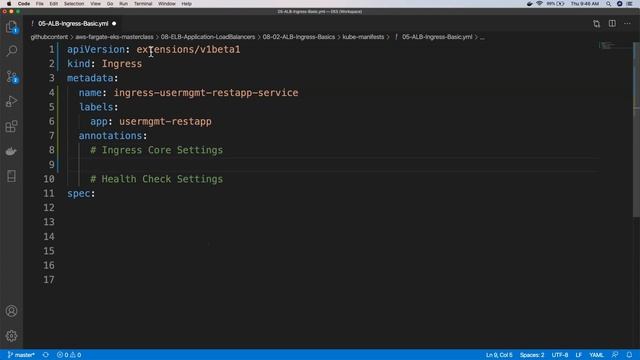Click on text extensions/v1beta1 on line 1
The image size is (640, 360).
point(188,49)
